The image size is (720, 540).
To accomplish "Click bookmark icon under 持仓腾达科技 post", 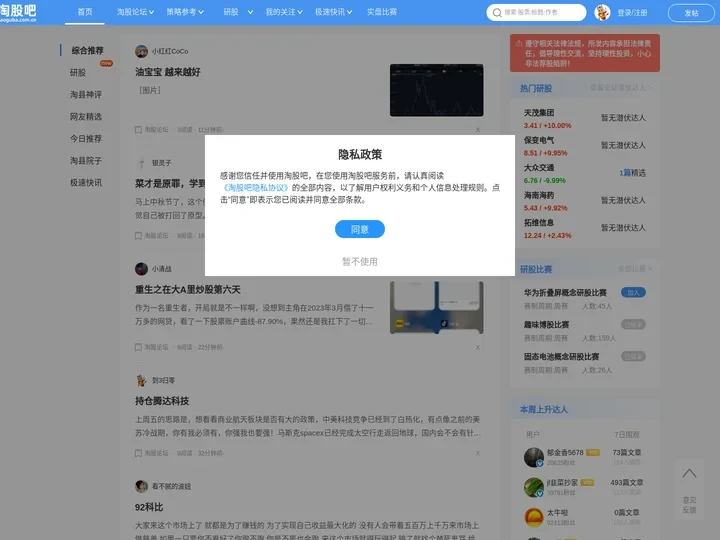I will tap(138, 453).
